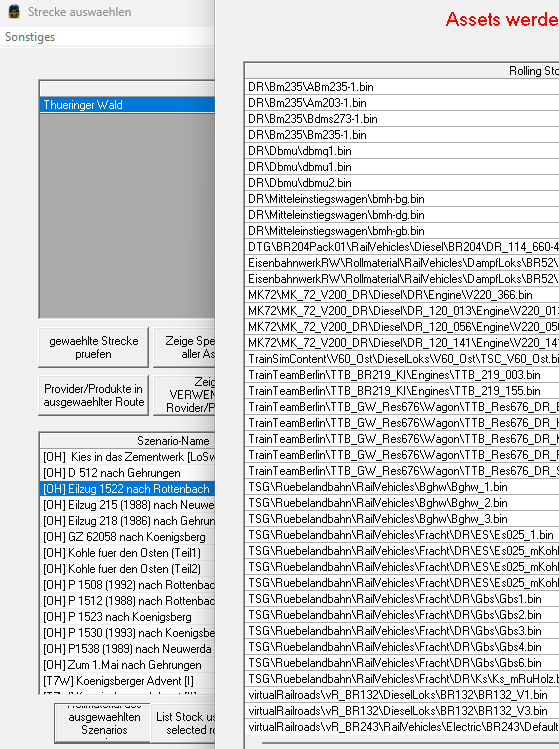The width and height of the screenshot is (559, 749).
Task: Select row DR\Bm235\ABm235-1.bin
Action: 402,87
